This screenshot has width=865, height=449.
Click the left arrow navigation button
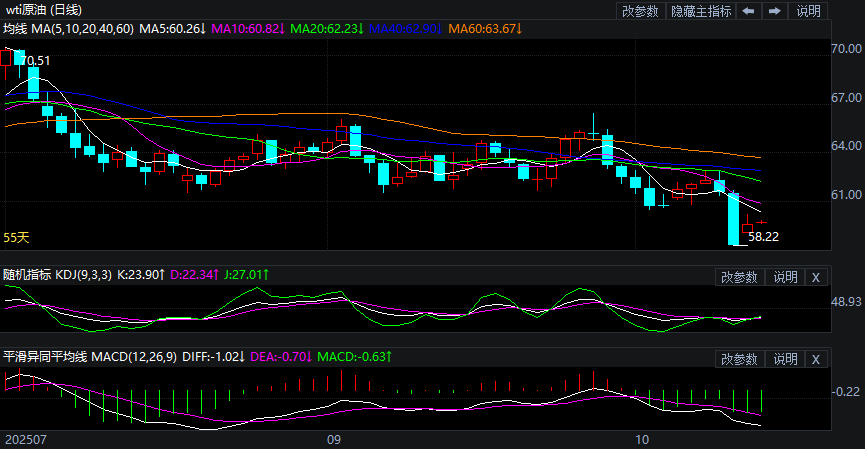click(x=748, y=11)
